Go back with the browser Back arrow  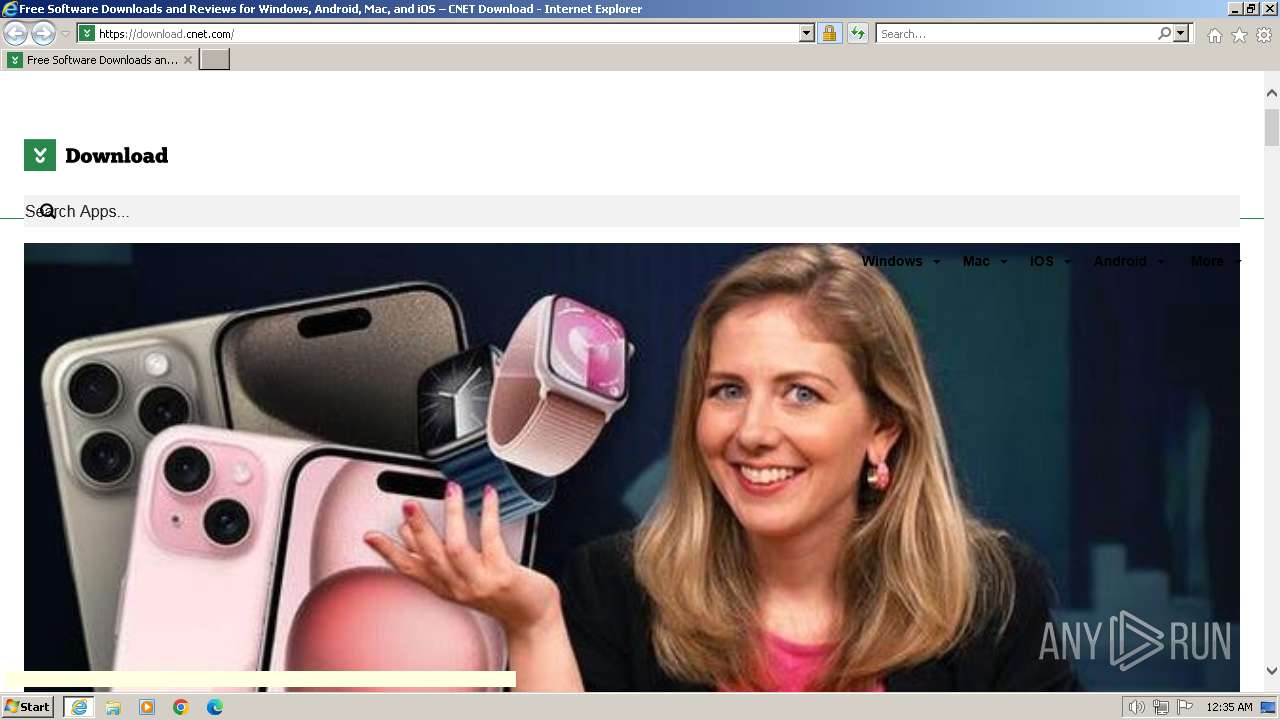coord(15,34)
